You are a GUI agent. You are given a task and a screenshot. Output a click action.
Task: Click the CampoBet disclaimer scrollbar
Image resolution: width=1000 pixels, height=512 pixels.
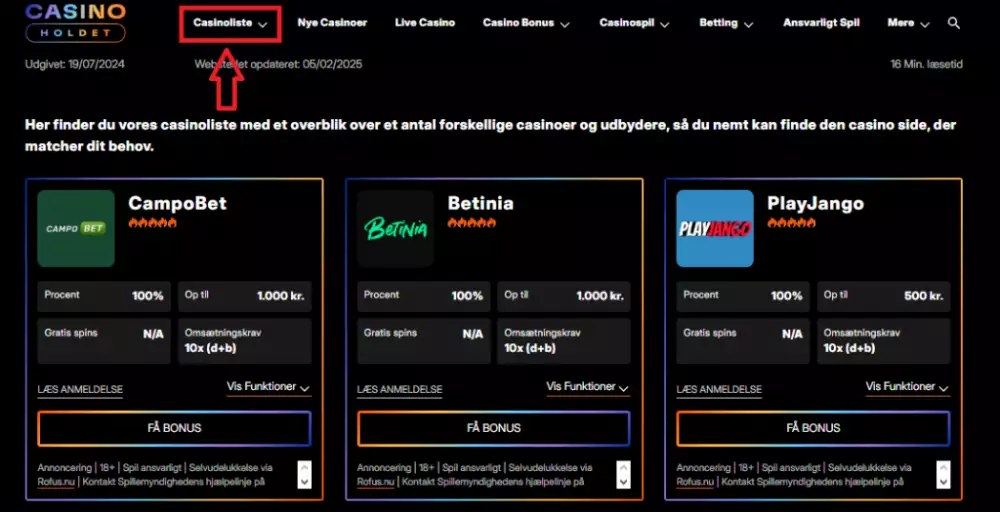[304, 474]
